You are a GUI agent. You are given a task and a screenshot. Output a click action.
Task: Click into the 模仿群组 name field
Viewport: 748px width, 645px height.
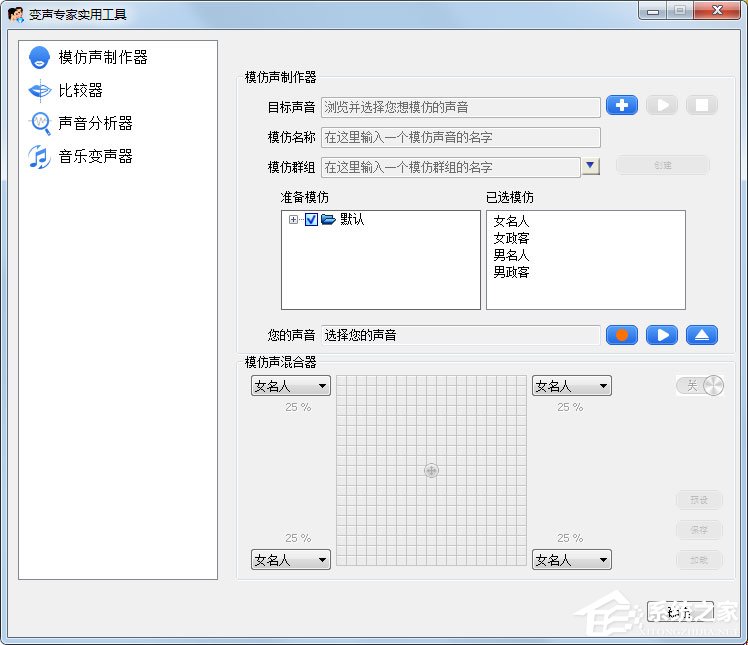tap(451, 167)
